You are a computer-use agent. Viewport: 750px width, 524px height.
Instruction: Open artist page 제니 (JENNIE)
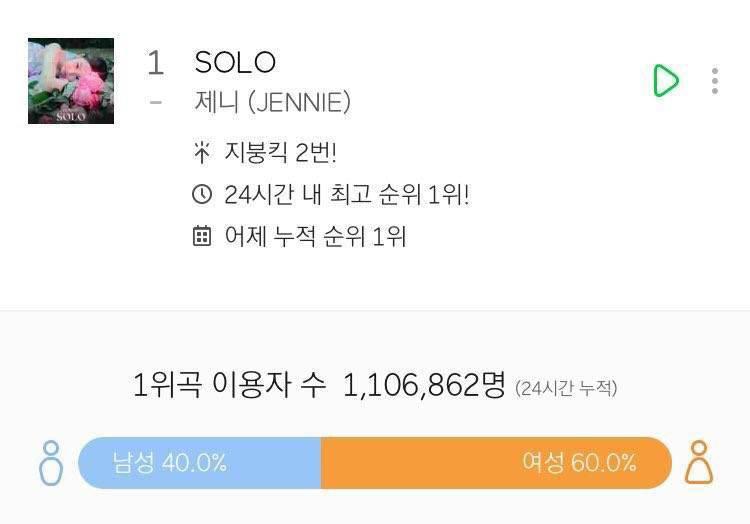[272, 102]
